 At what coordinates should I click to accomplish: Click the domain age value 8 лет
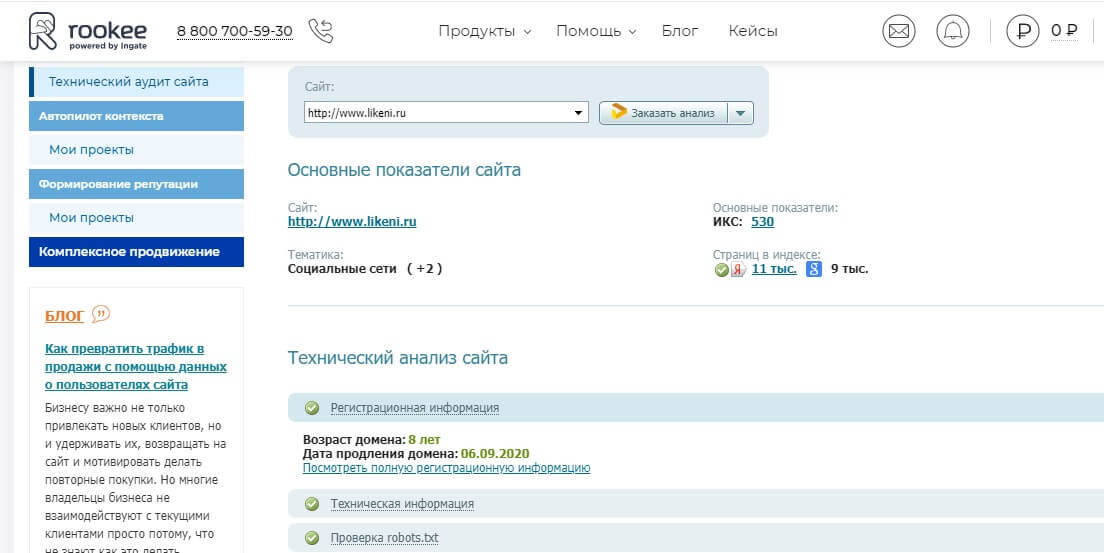(x=425, y=440)
